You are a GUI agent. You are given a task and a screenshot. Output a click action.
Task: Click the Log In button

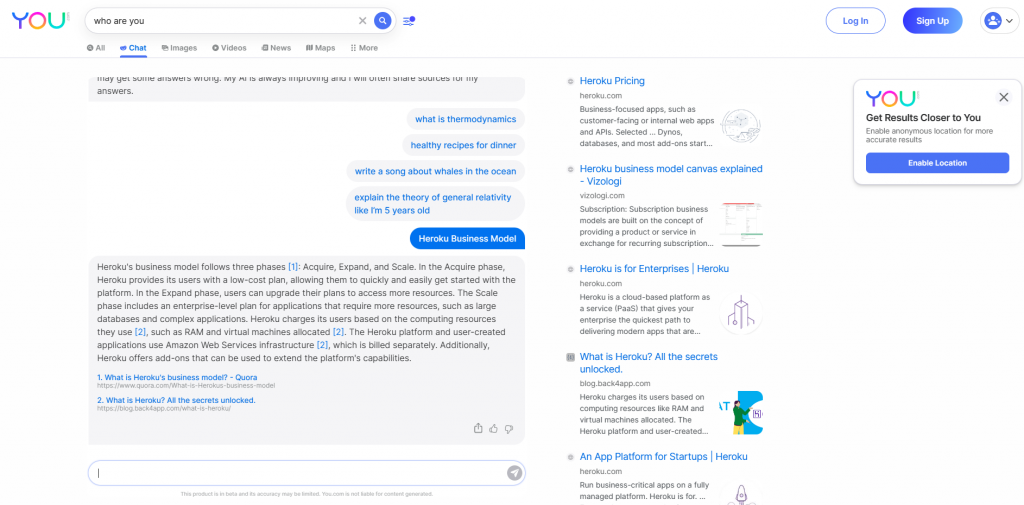856,21
